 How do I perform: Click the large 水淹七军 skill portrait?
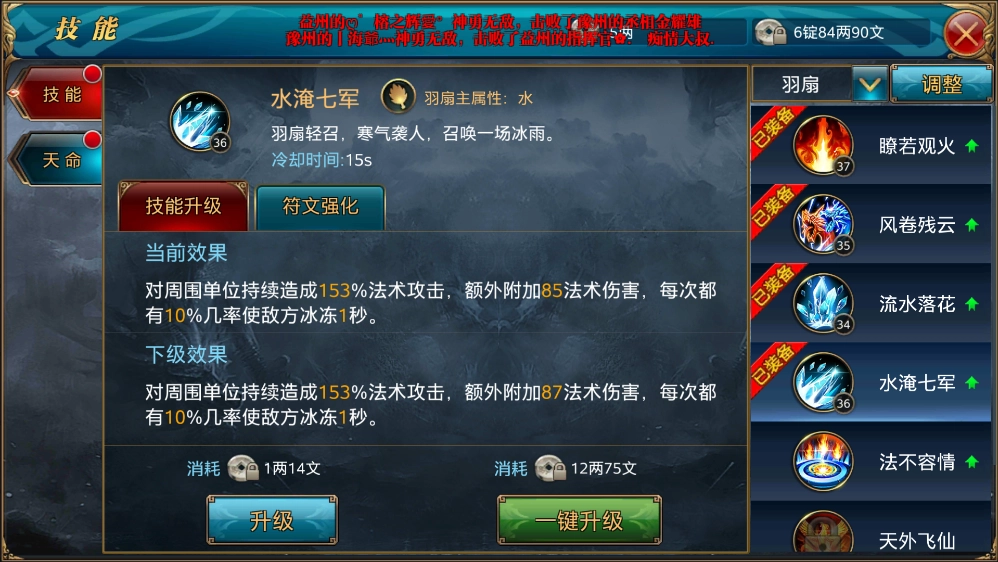point(200,122)
